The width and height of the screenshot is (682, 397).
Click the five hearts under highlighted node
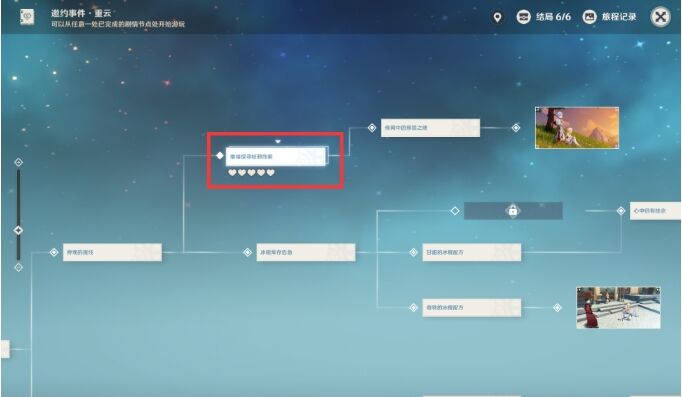pos(251,173)
